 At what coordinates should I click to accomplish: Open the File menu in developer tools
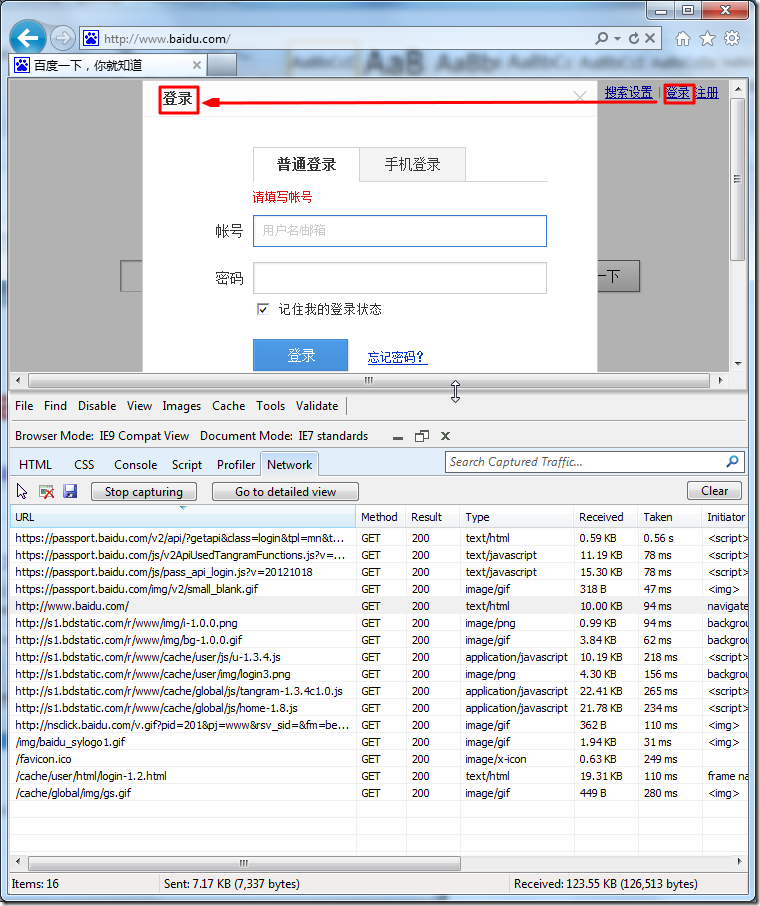[24, 406]
